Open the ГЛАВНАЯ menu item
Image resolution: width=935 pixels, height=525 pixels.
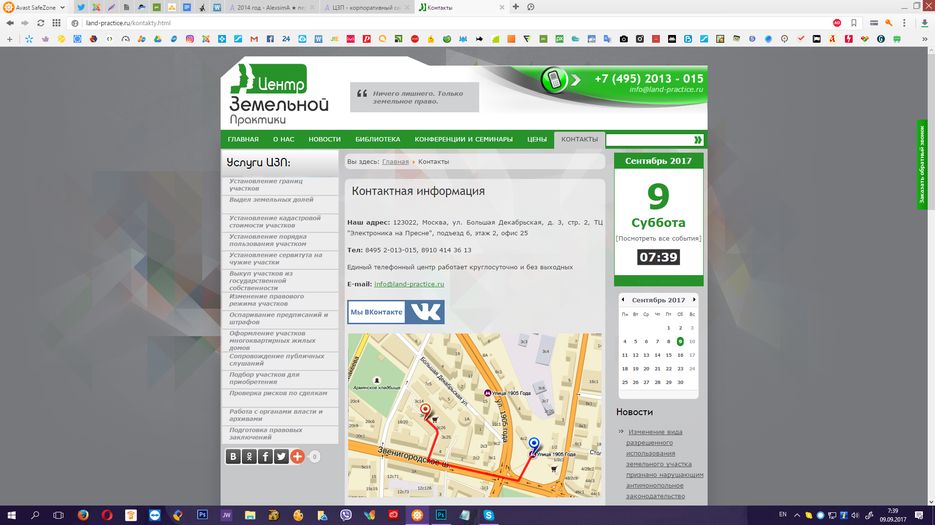tap(243, 139)
